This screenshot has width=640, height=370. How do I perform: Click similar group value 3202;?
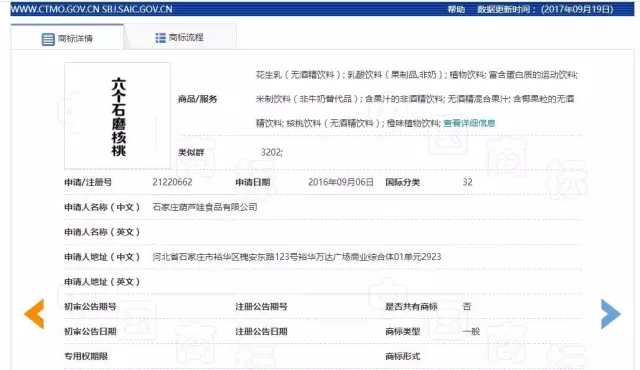click(272, 152)
